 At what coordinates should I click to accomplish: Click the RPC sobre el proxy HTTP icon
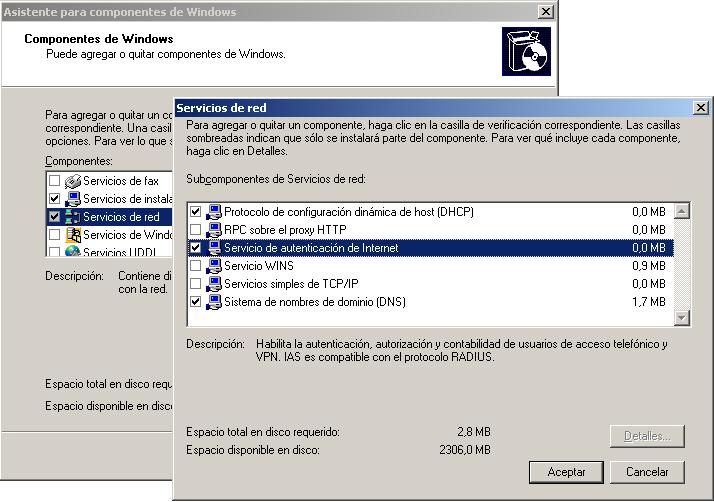(x=213, y=230)
